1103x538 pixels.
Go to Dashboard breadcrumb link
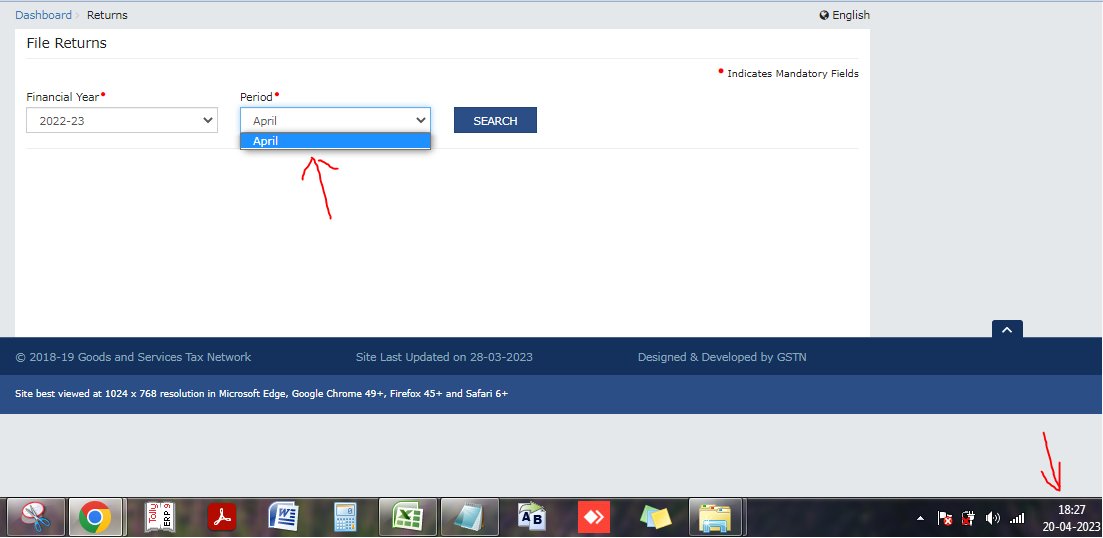pyautogui.click(x=44, y=15)
